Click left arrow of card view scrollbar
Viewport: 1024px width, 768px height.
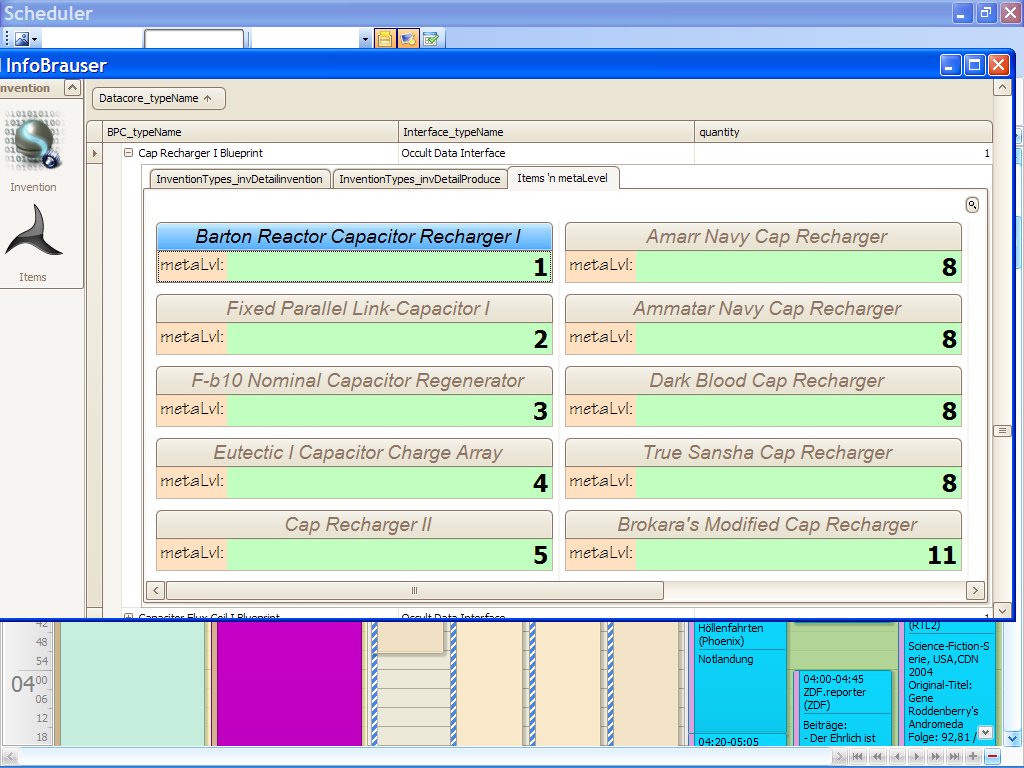(x=155, y=590)
